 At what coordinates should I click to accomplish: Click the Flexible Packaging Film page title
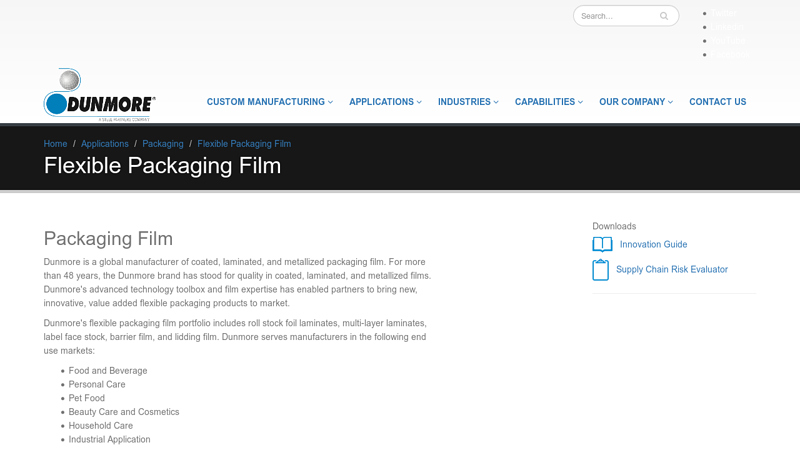pyautogui.click(x=162, y=166)
